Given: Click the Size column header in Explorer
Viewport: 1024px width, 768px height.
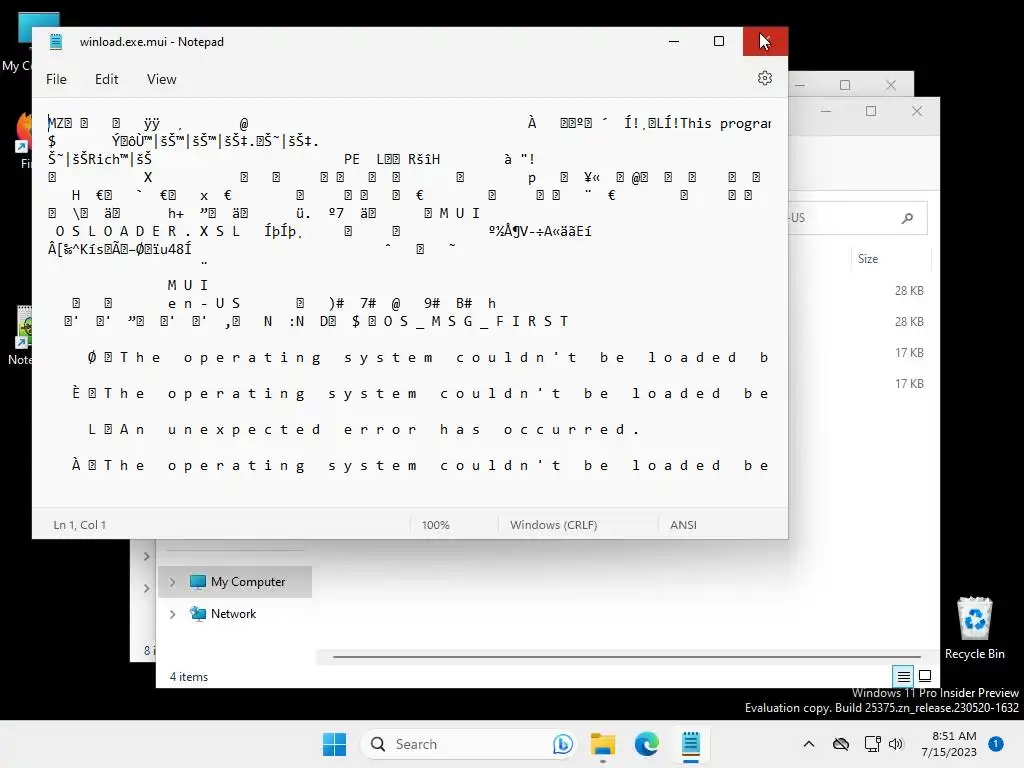Looking at the screenshot, I should (868, 259).
